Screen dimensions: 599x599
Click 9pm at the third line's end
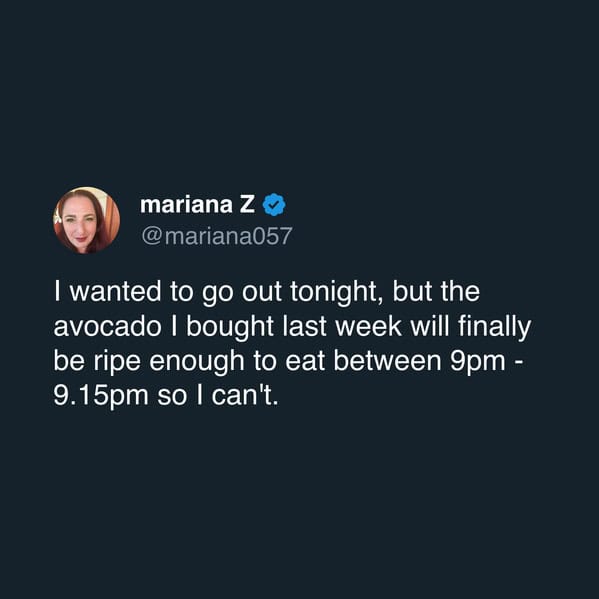pyautogui.click(x=478, y=363)
